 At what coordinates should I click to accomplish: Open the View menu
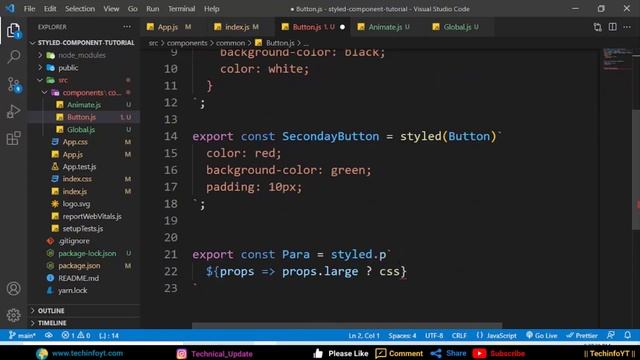pos(111,9)
